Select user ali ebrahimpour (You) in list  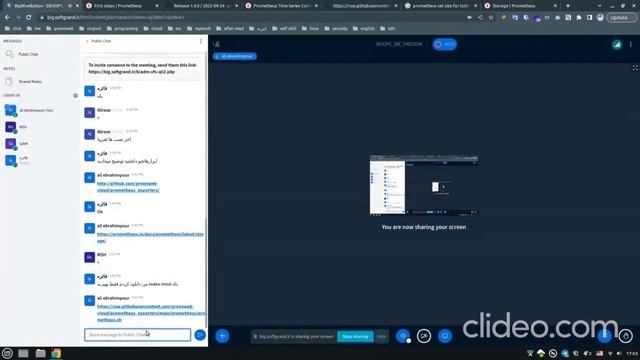(40, 110)
